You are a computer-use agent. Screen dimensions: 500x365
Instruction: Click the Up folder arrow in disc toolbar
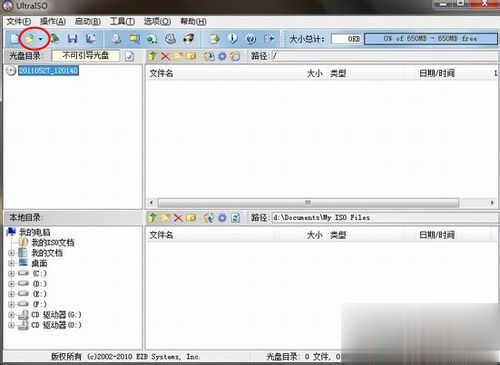pos(153,56)
